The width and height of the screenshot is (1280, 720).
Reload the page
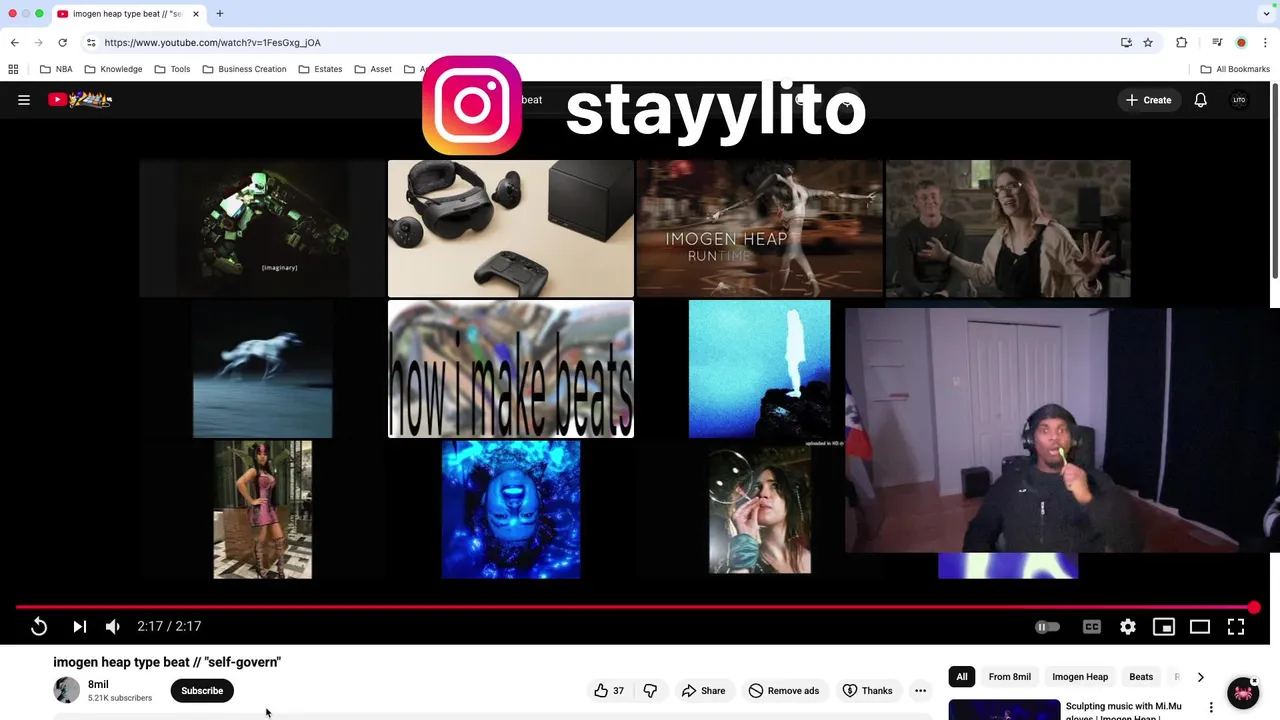62,42
